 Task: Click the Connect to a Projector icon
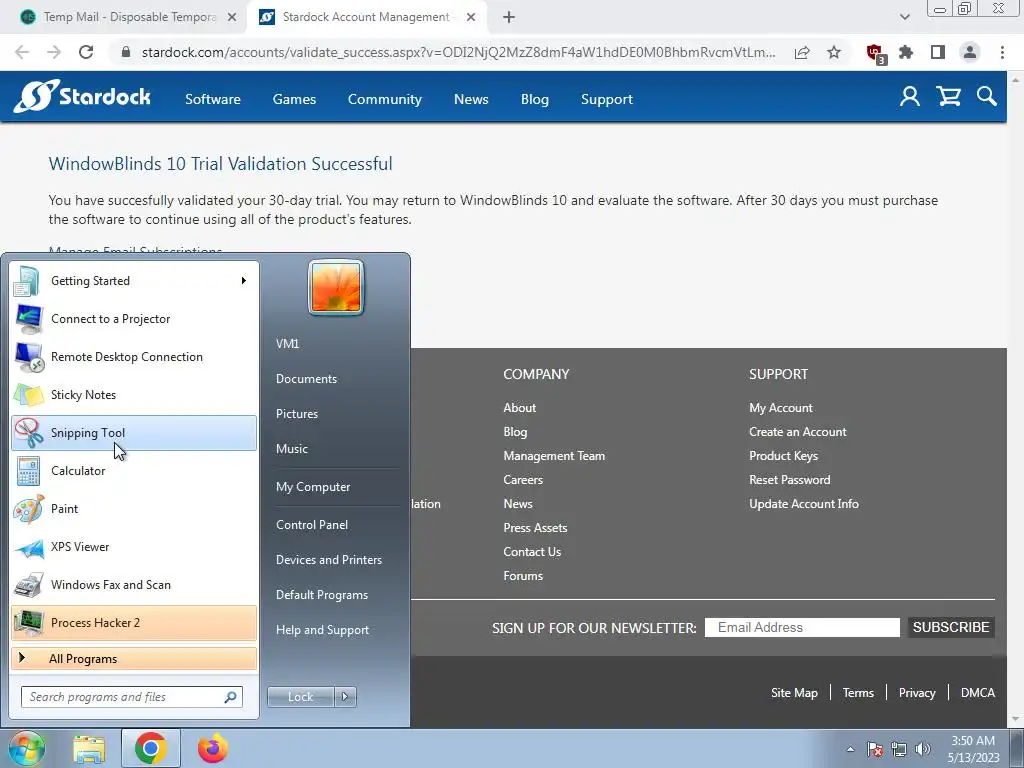[28, 319]
